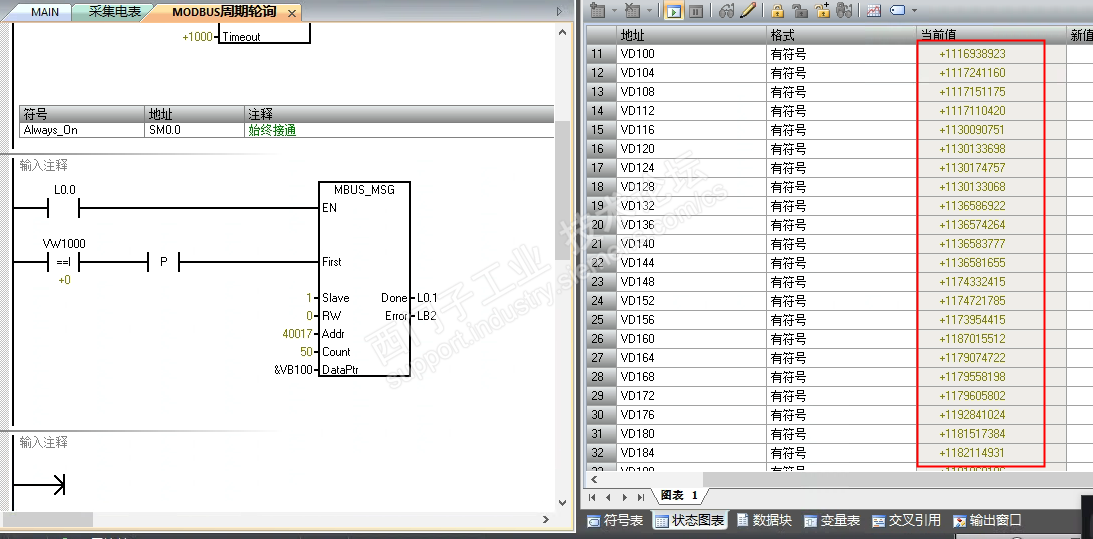Click the 新值 column header
This screenshot has width=1093, height=539.
click(1080, 35)
